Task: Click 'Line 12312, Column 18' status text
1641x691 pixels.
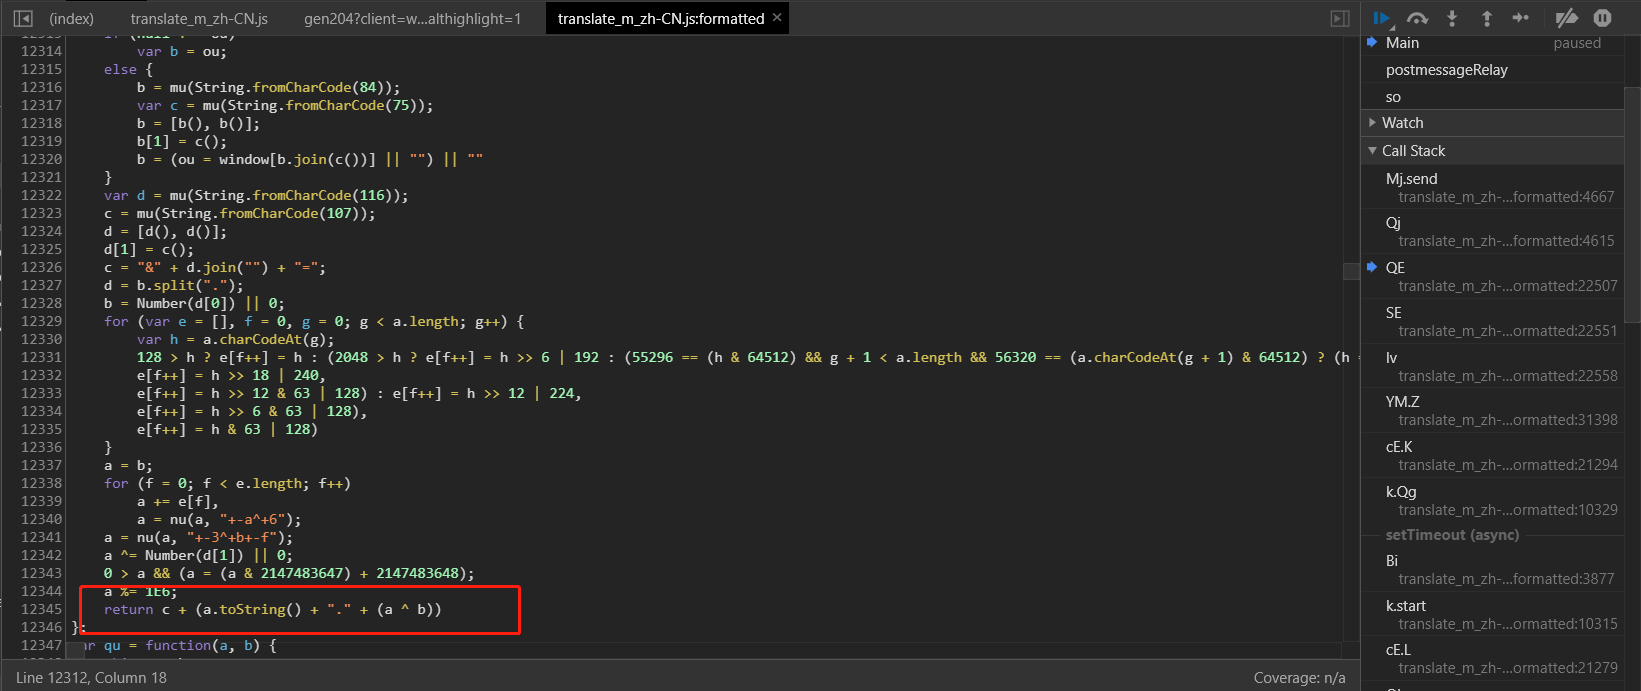Action: click(91, 678)
